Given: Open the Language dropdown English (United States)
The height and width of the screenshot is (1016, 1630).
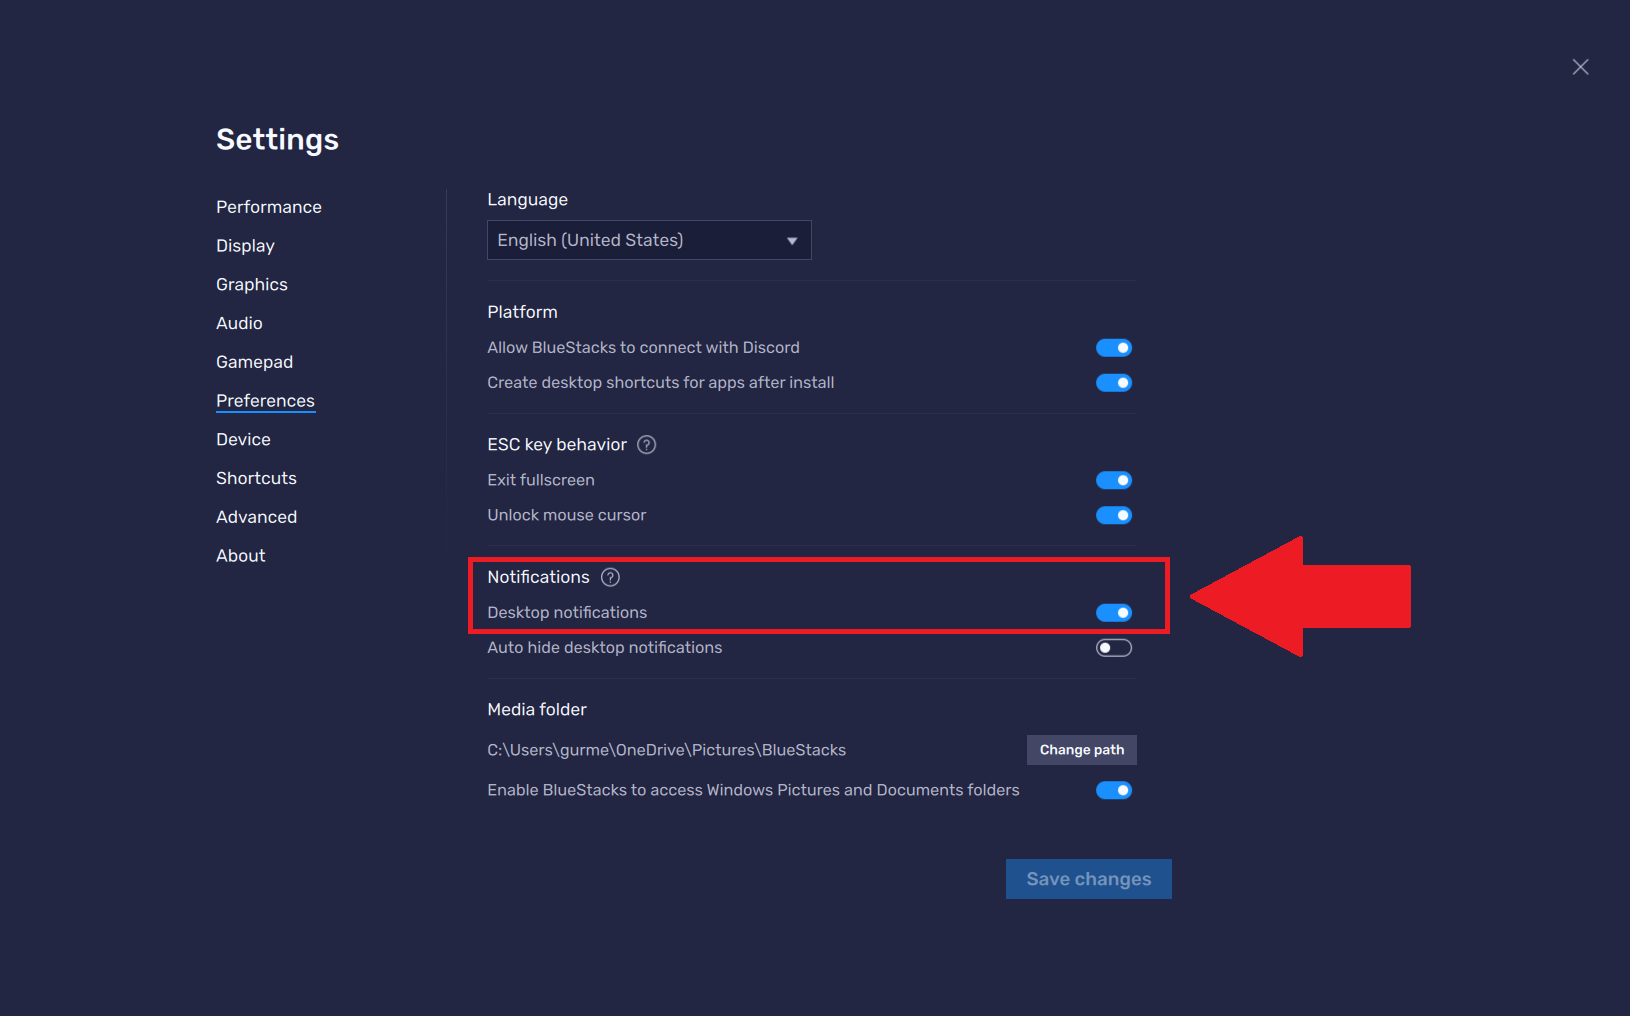Looking at the screenshot, I should (x=649, y=240).
